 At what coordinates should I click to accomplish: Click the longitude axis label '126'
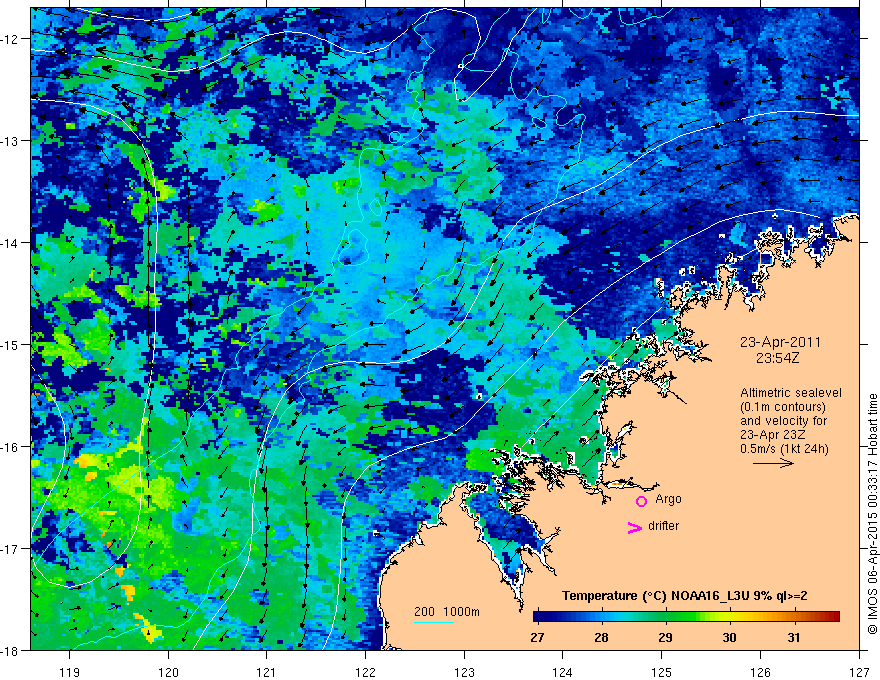click(760, 672)
